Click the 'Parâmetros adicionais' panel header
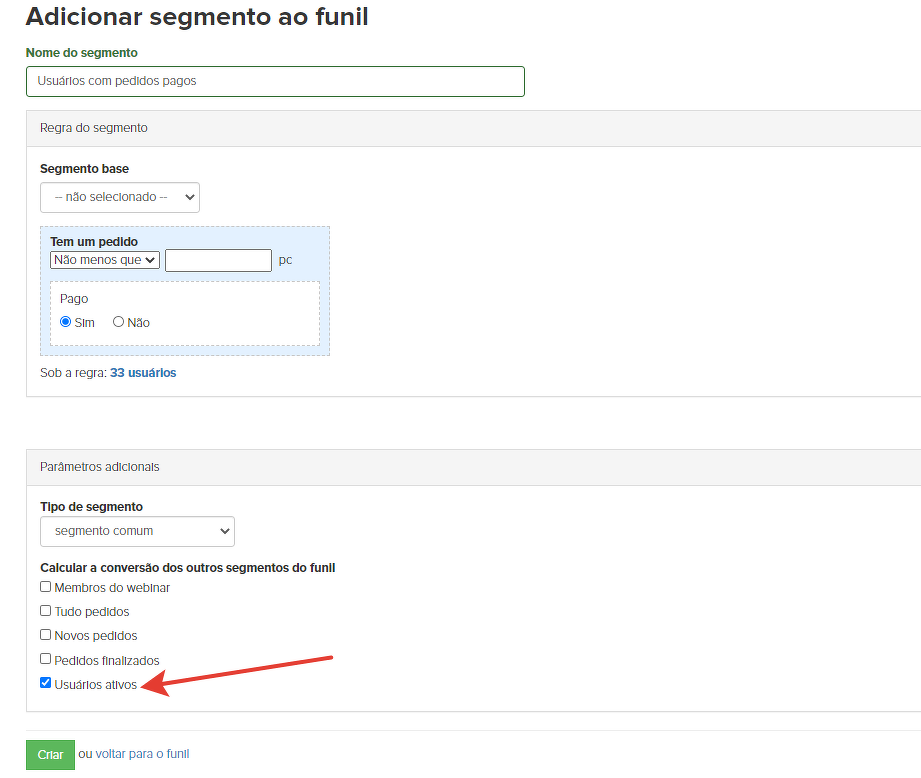This screenshot has height=778, width=921. coord(99,467)
